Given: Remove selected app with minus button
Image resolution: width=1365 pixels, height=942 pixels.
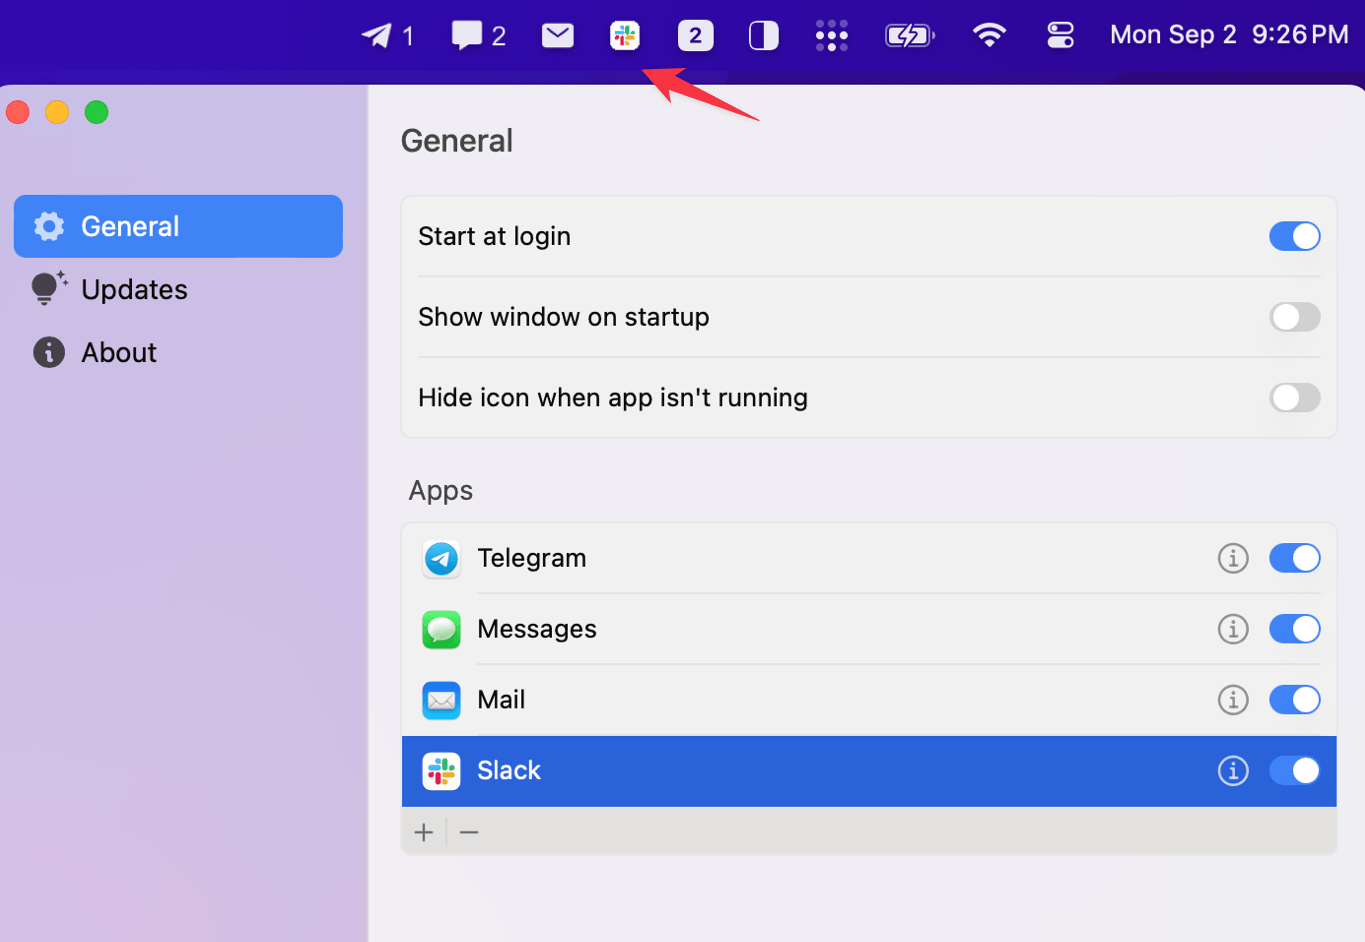Looking at the screenshot, I should pyautogui.click(x=469, y=832).
